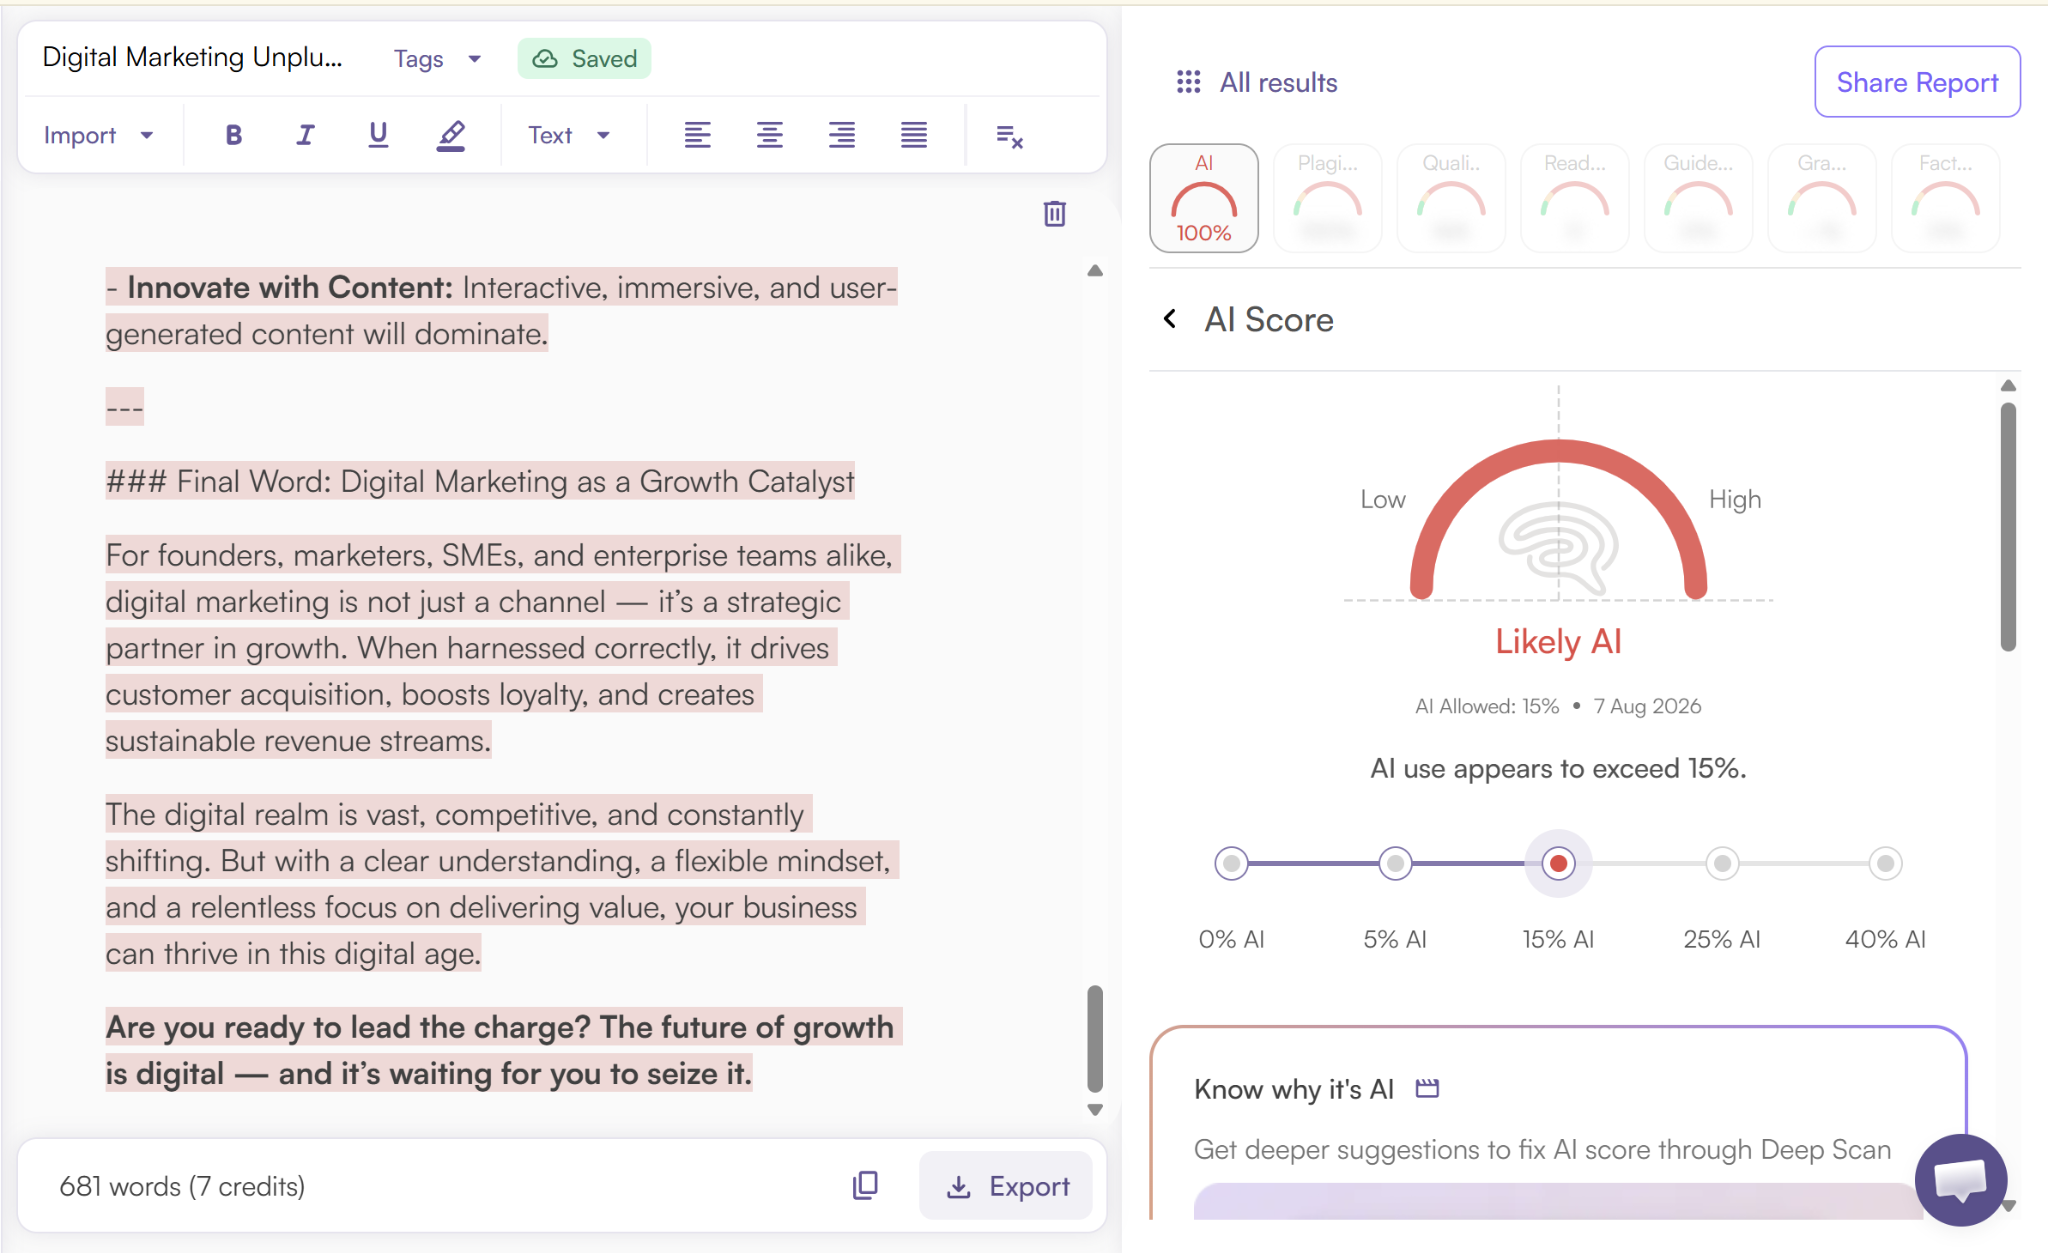Switch to the AI score tab
The height and width of the screenshot is (1253, 2048).
pyautogui.click(x=1204, y=198)
